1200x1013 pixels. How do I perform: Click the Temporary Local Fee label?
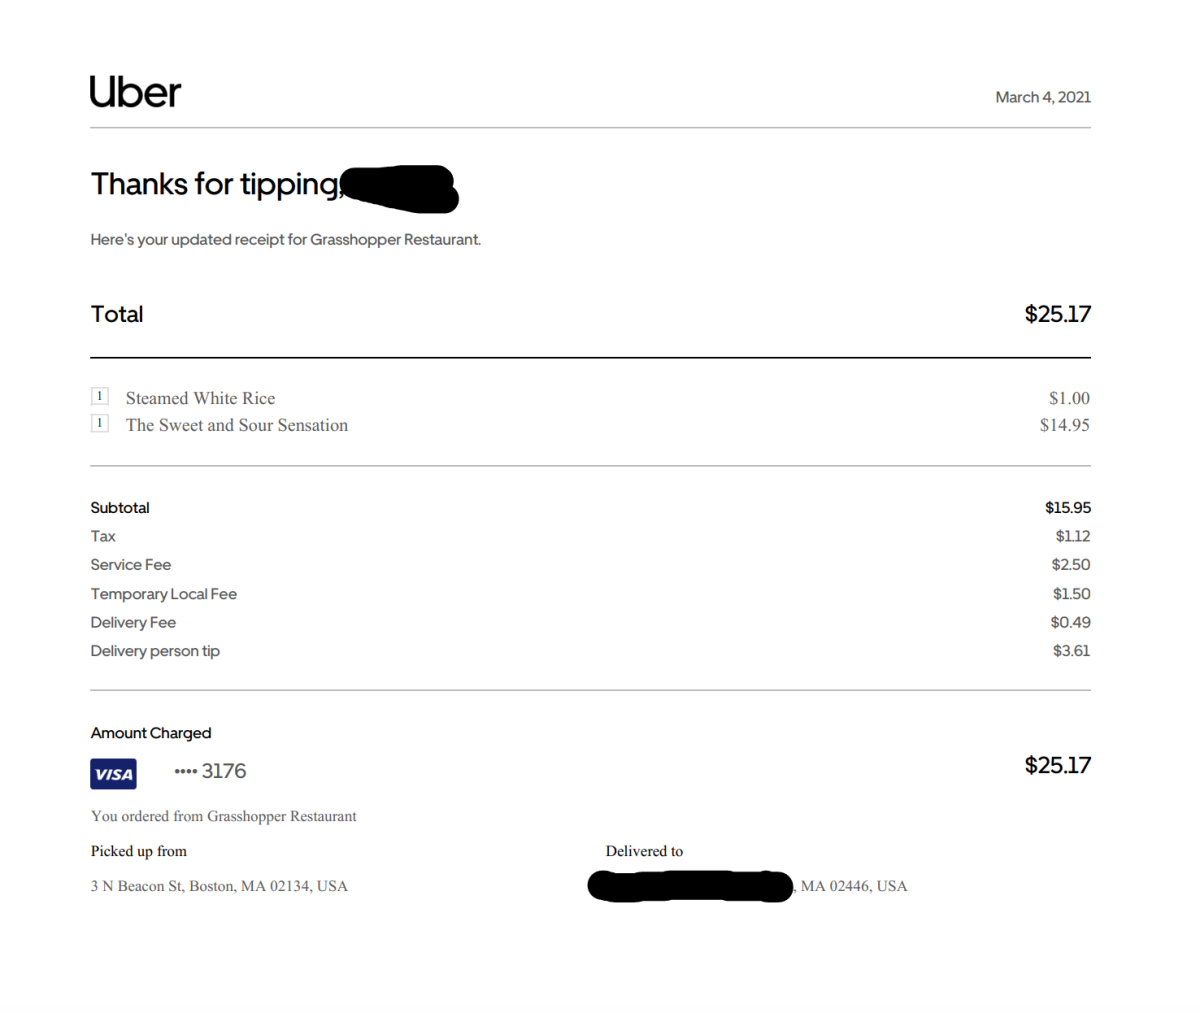tap(164, 594)
